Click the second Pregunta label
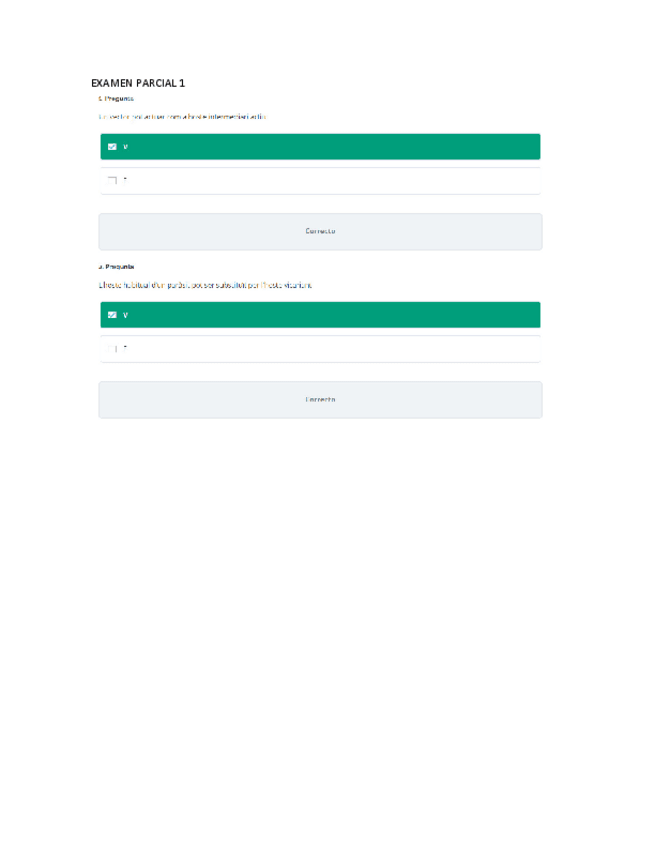 click(116, 267)
